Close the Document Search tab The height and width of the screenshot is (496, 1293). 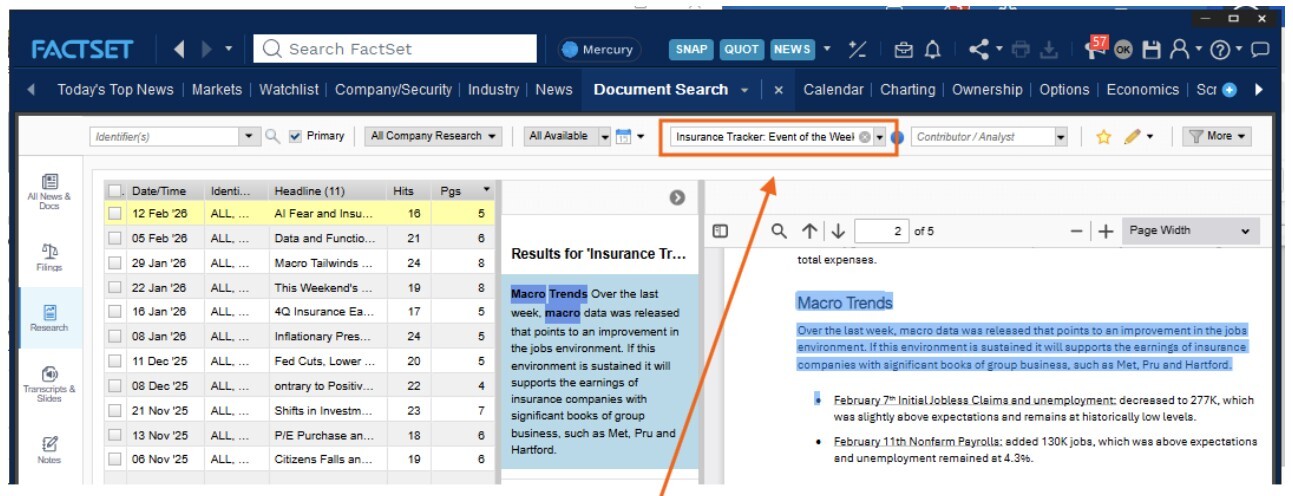(x=779, y=90)
